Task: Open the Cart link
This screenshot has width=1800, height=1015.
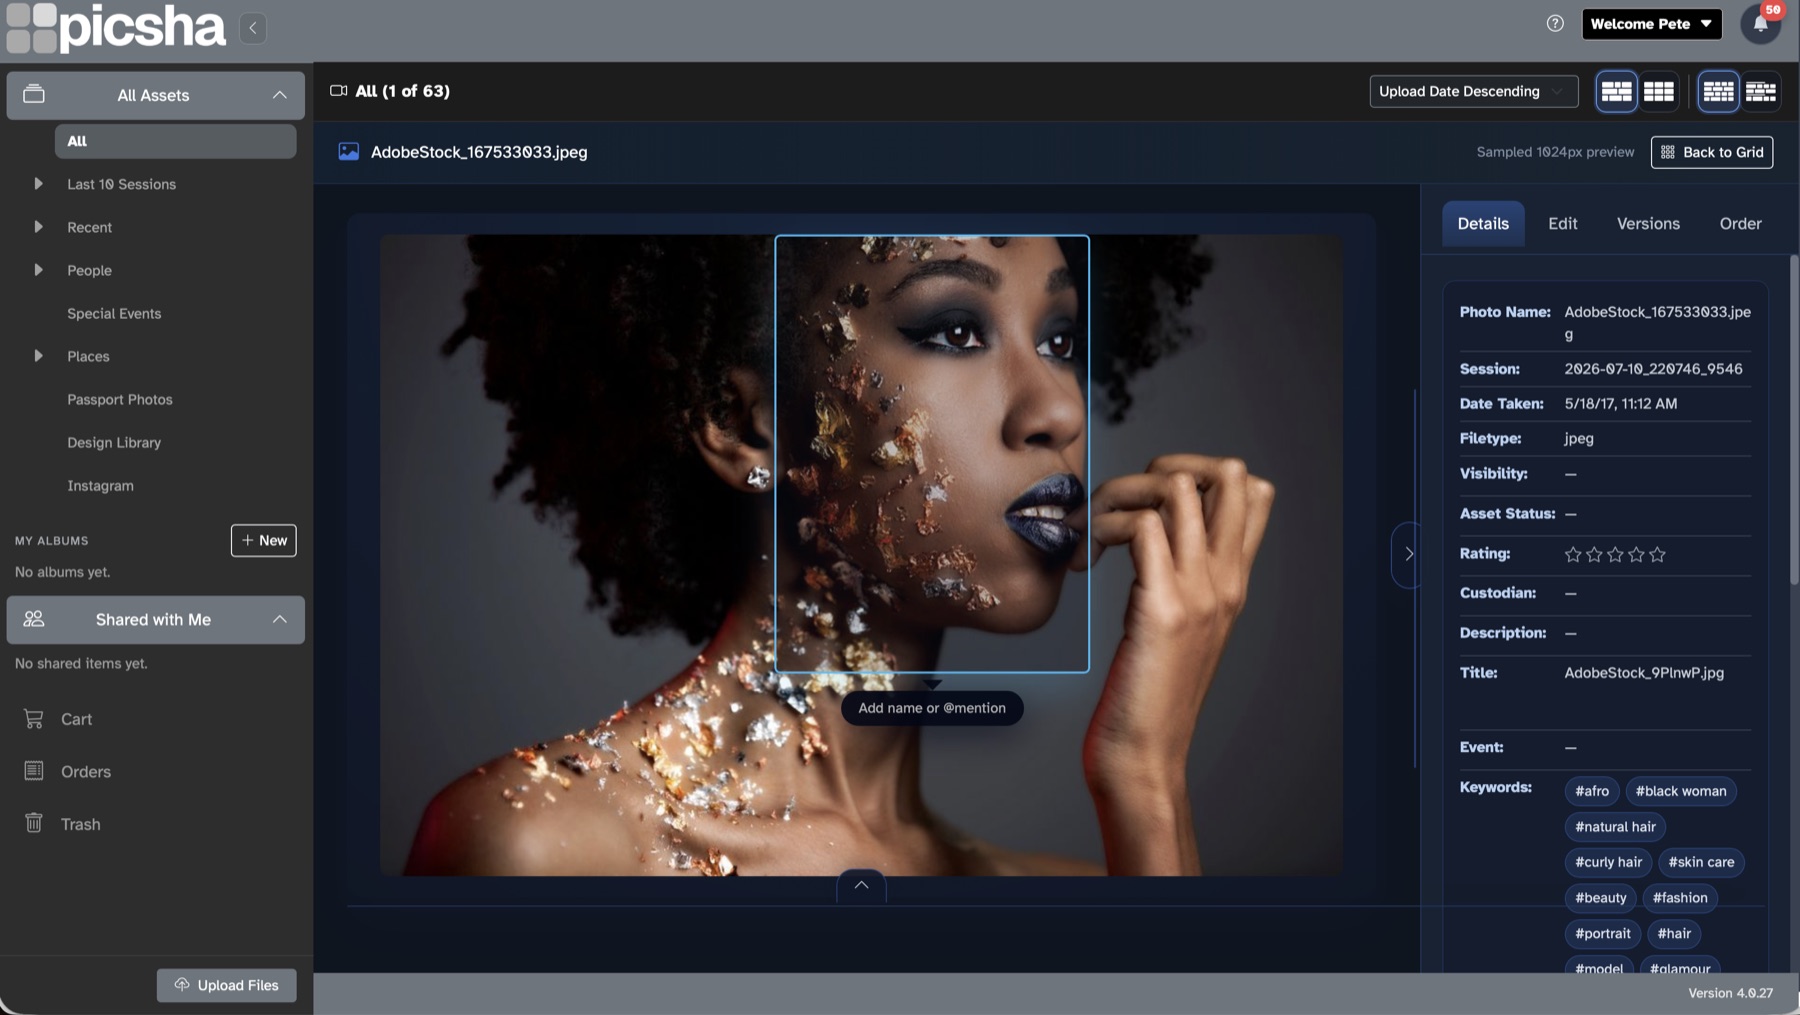Action: tap(76, 719)
